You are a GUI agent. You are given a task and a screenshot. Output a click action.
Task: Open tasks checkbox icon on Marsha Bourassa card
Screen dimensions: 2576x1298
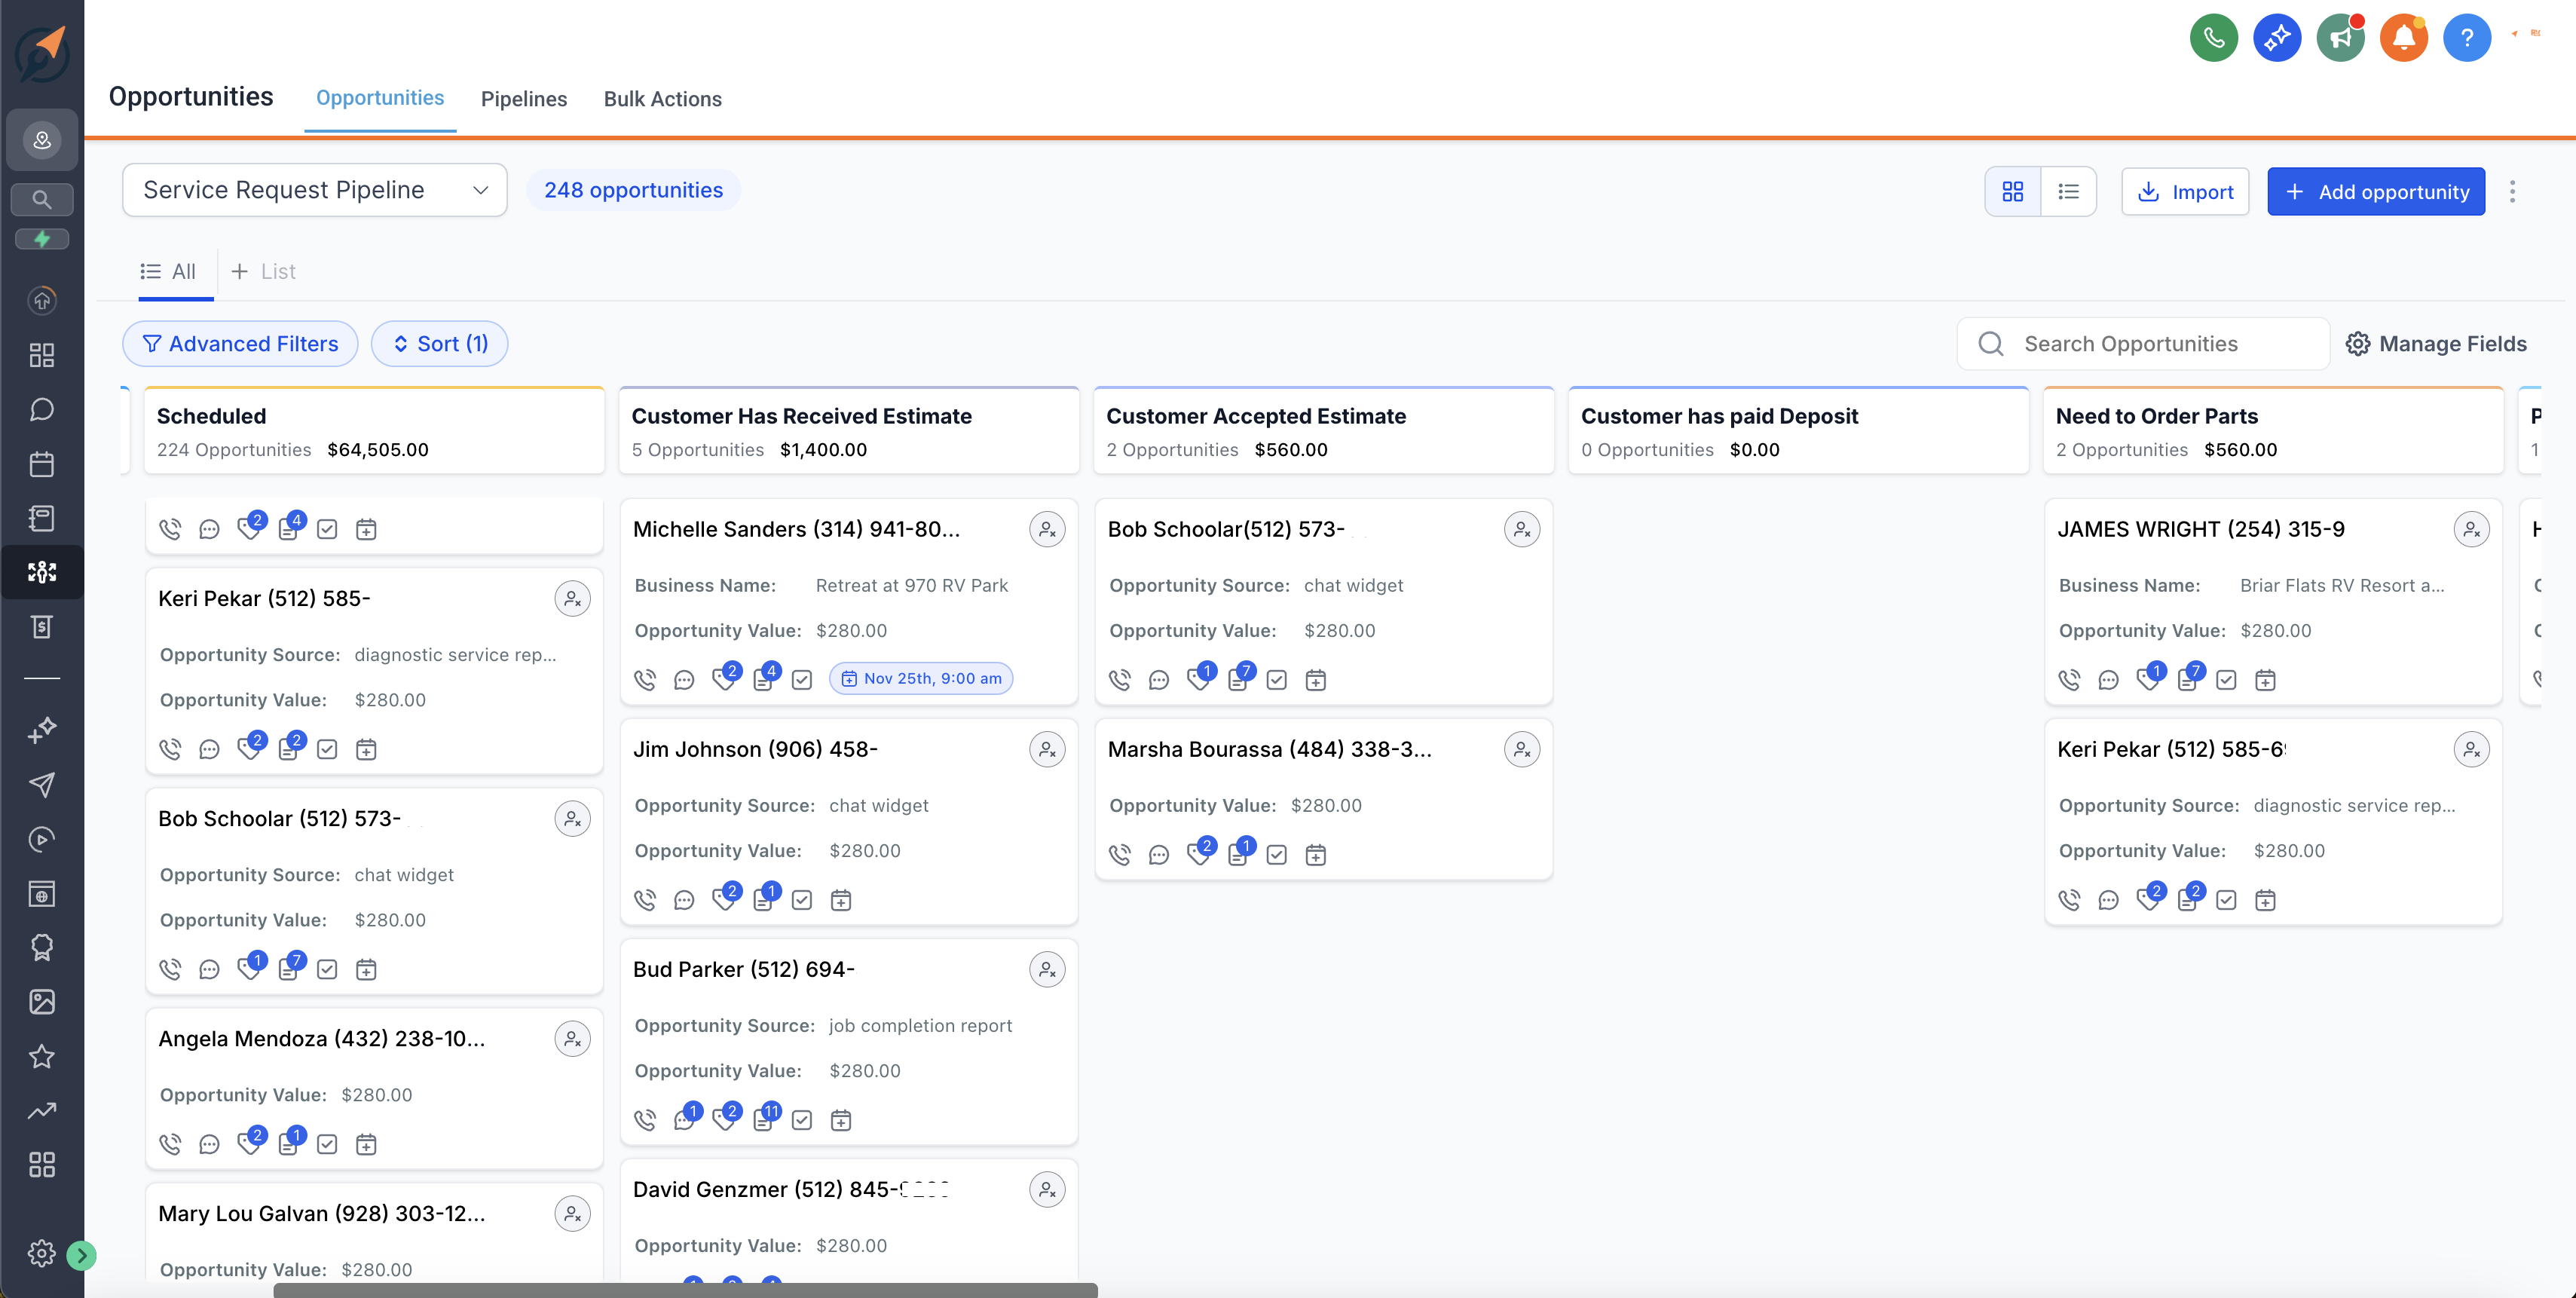[1276, 855]
